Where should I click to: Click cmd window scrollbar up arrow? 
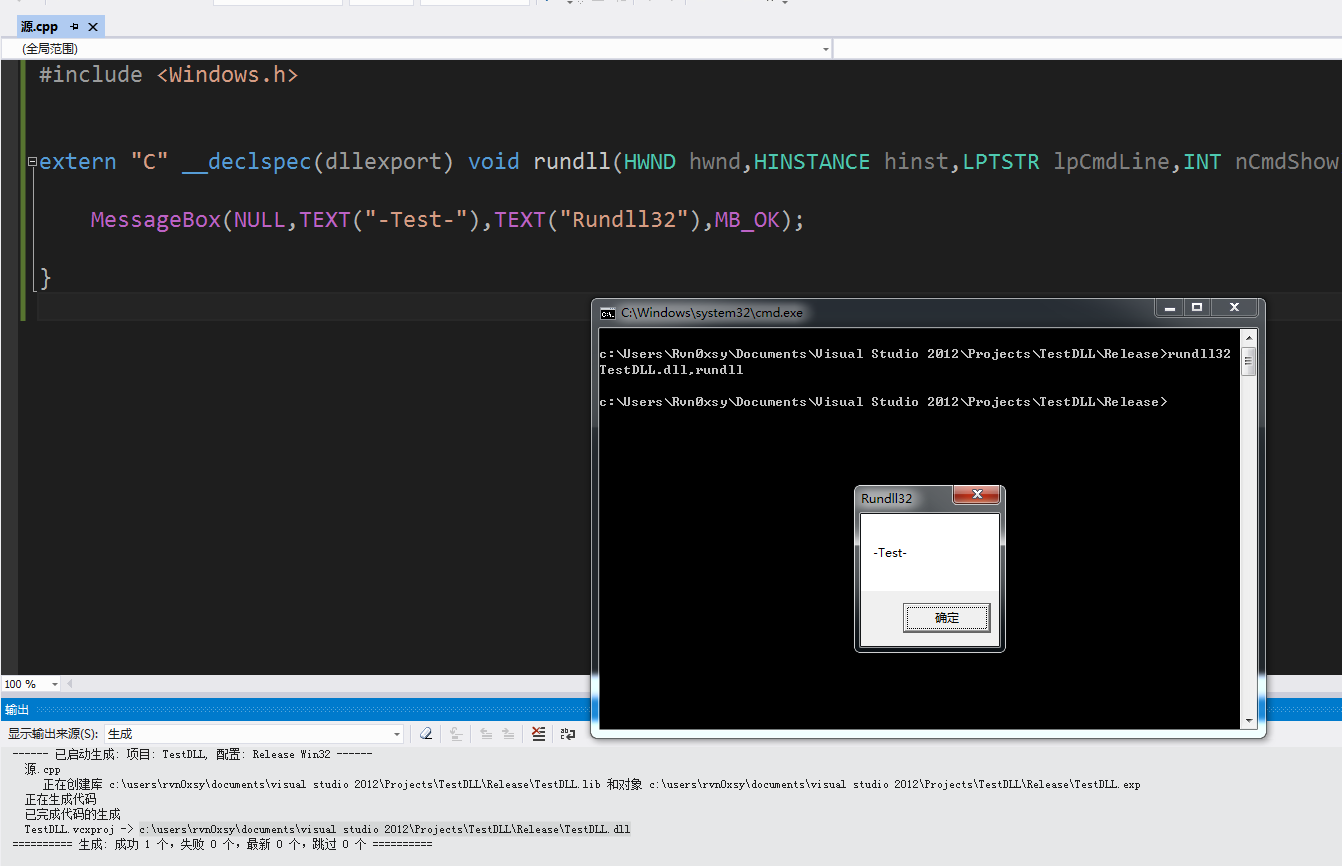tap(1248, 337)
